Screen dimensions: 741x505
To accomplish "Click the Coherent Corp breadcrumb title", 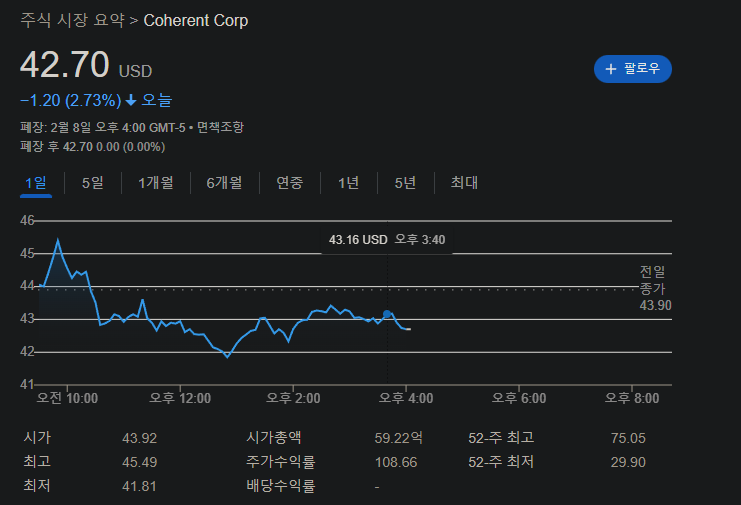I will pos(196,20).
